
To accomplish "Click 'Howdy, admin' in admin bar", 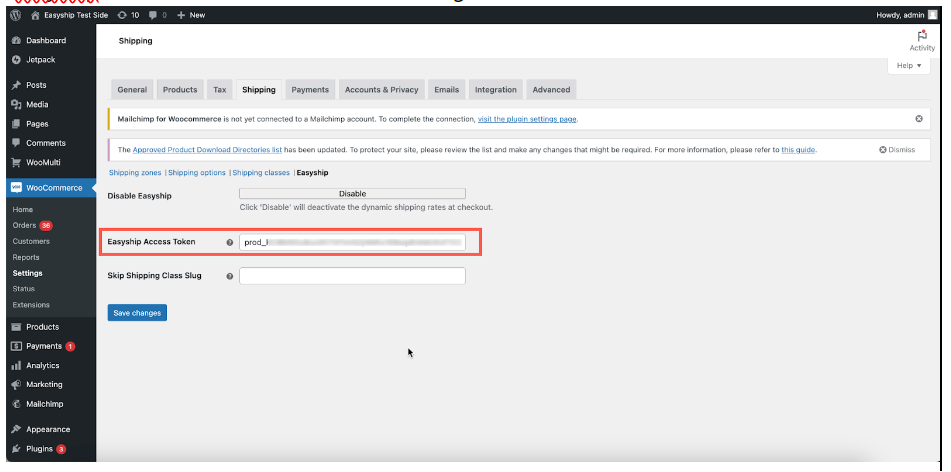I will (901, 15).
